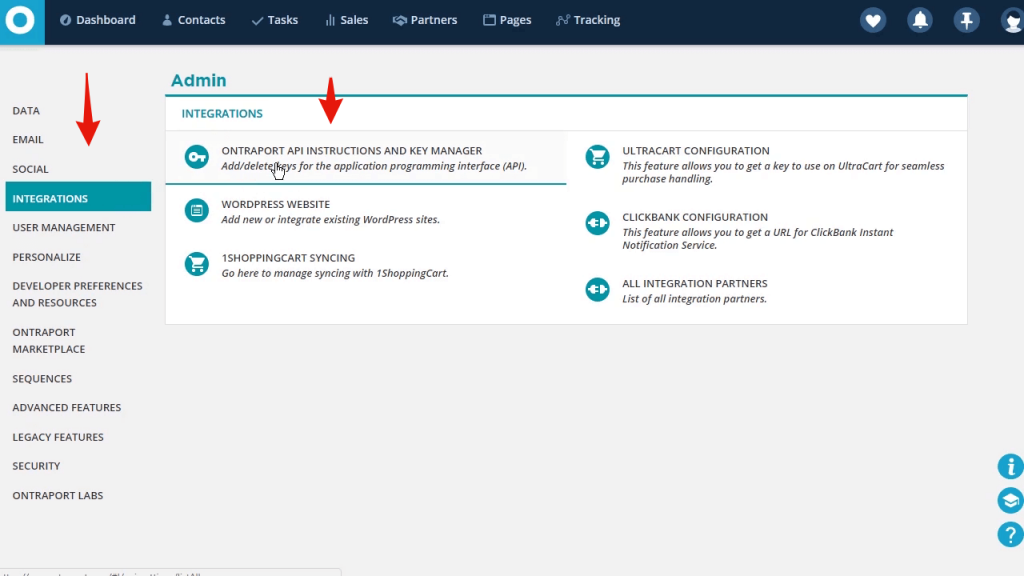This screenshot has height=576, width=1024.
Task: Open the WordPress Website link
Action: [276, 204]
